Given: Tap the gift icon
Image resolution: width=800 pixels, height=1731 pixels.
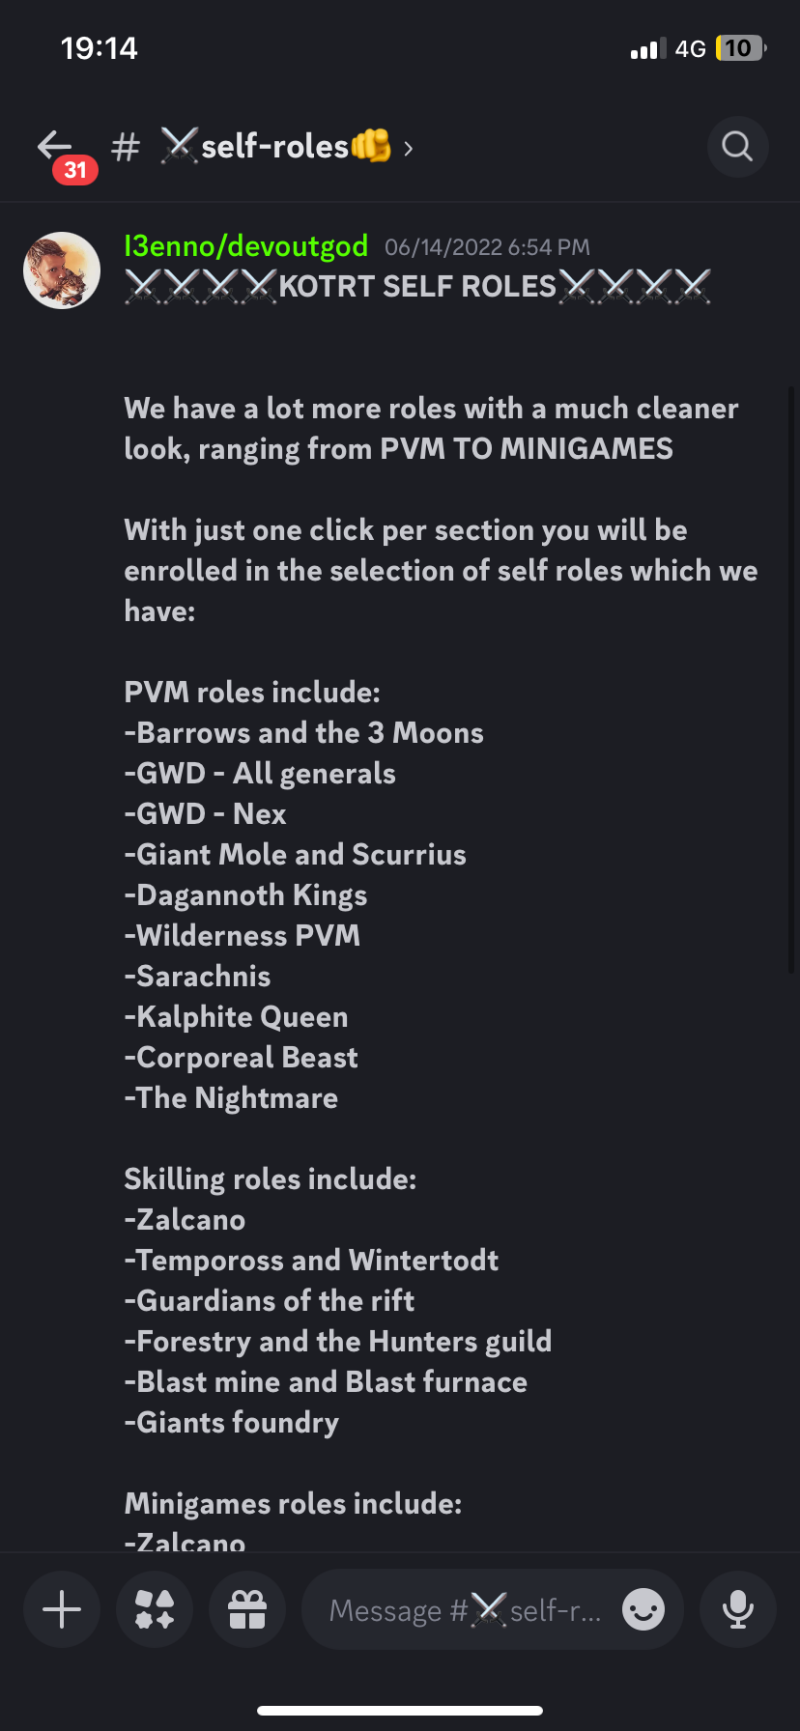Looking at the screenshot, I should point(247,1609).
